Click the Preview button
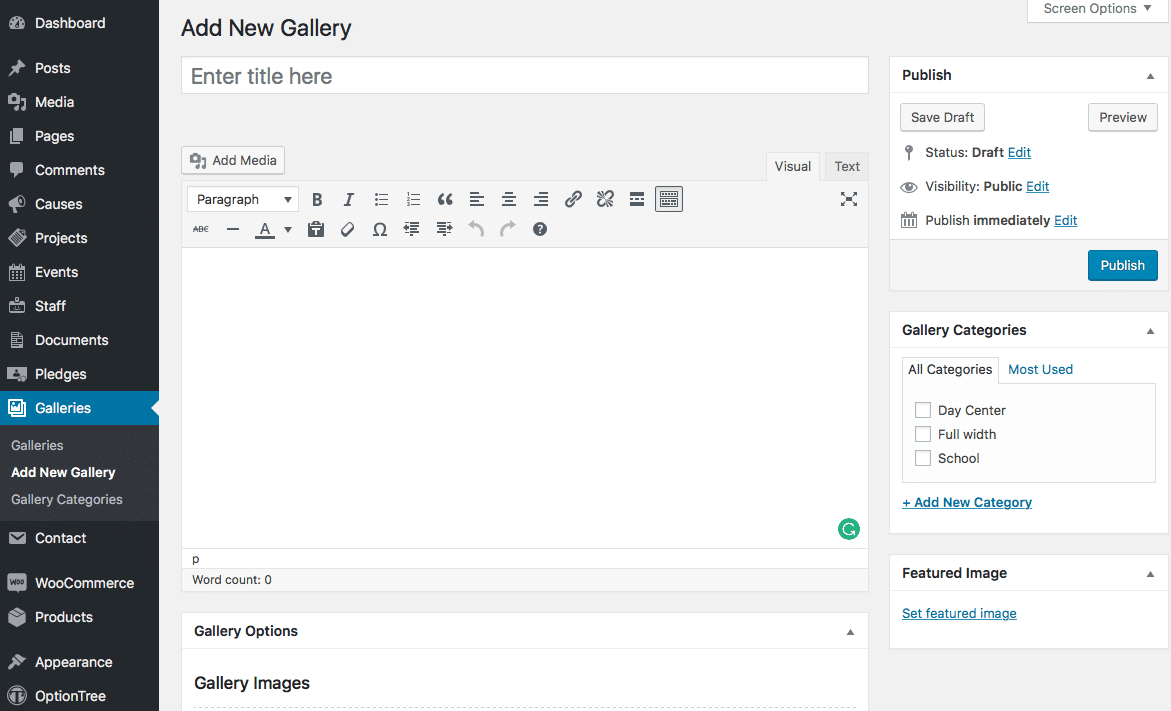The height and width of the screenshot is (711, 1171). click(x=1122, y=117)
